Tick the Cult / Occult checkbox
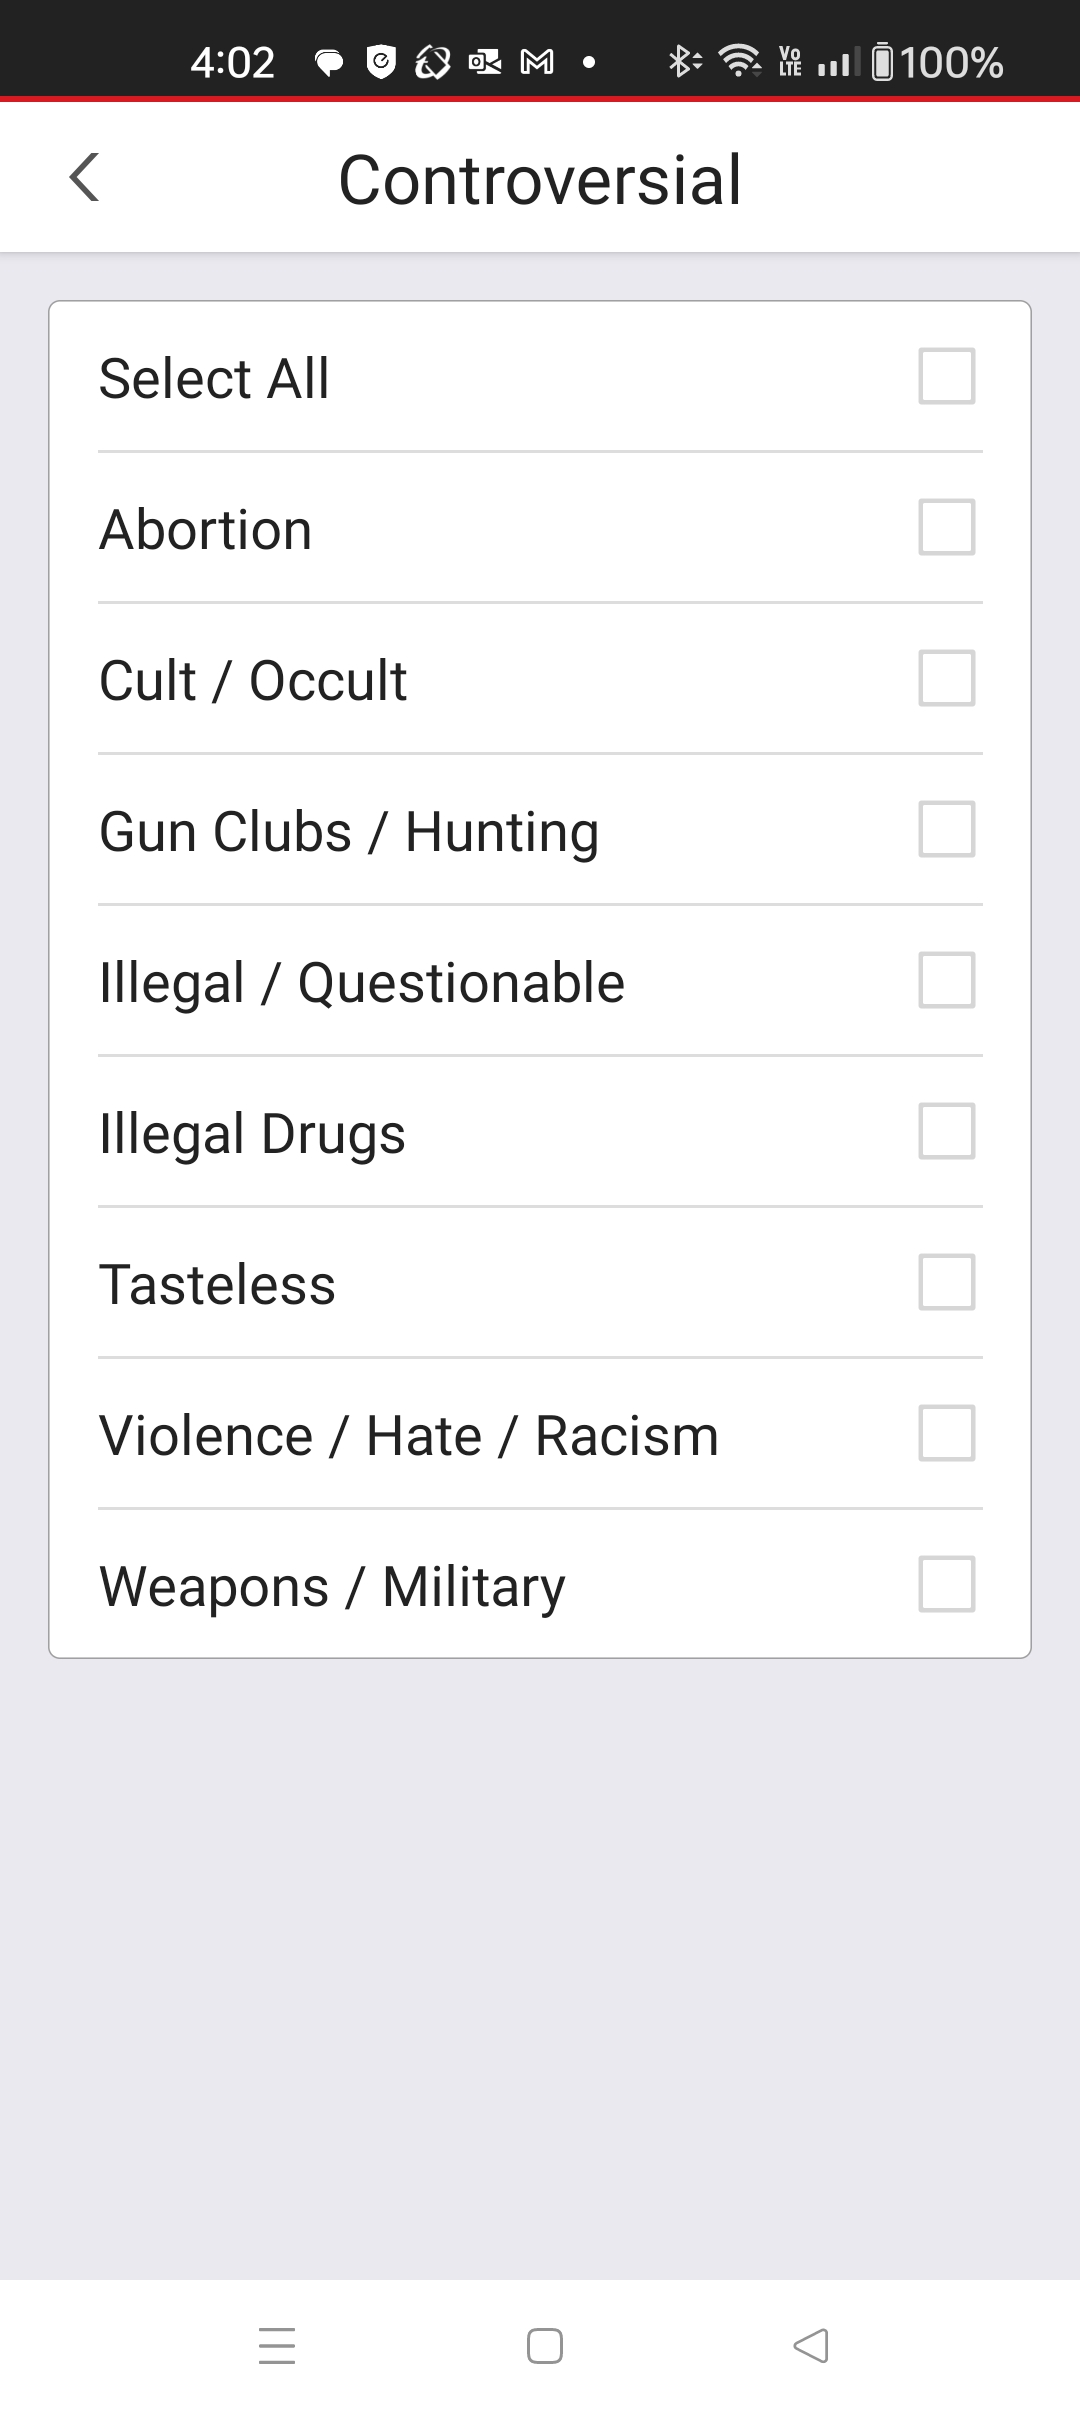Image resolution: width=1080 pixels, height=2412 pixels. coord(946,678)
